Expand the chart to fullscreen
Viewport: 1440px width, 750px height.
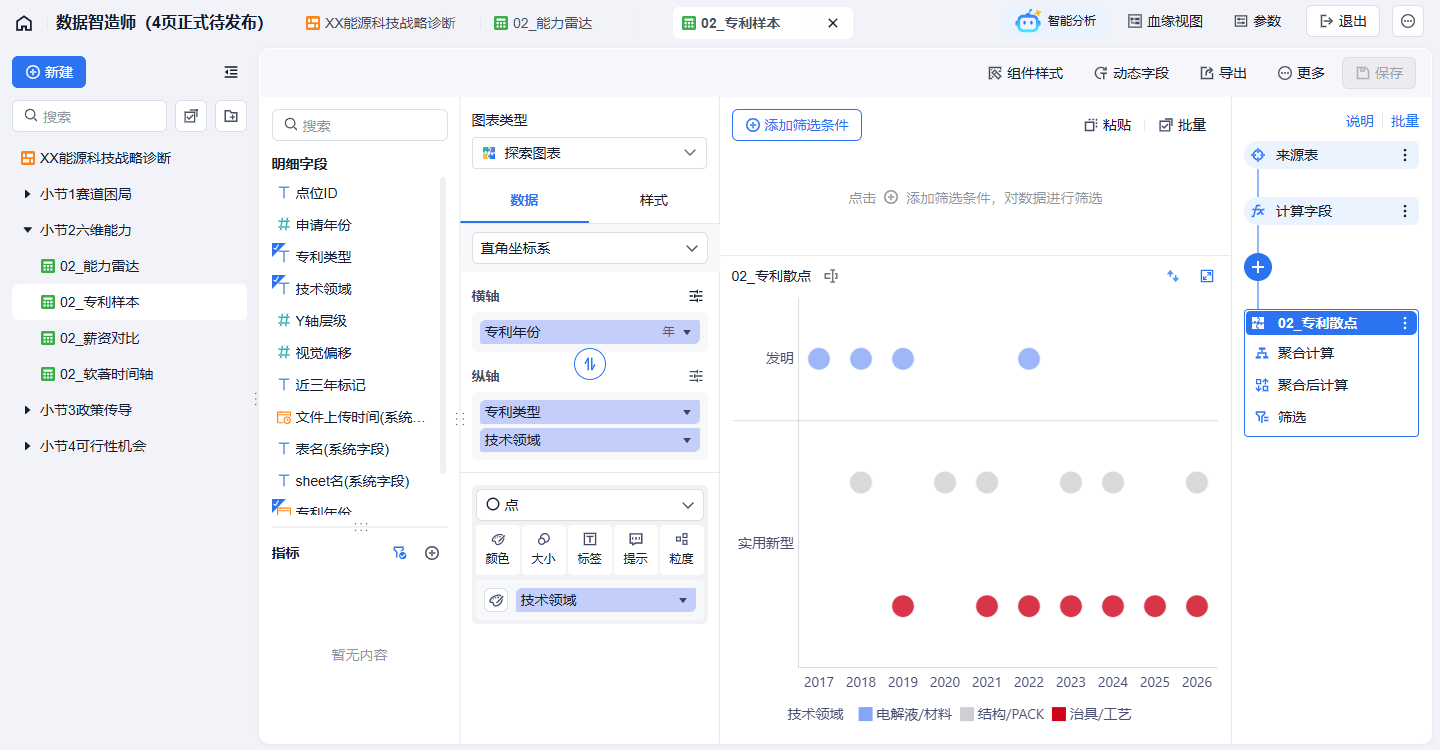coord(1207,276)
